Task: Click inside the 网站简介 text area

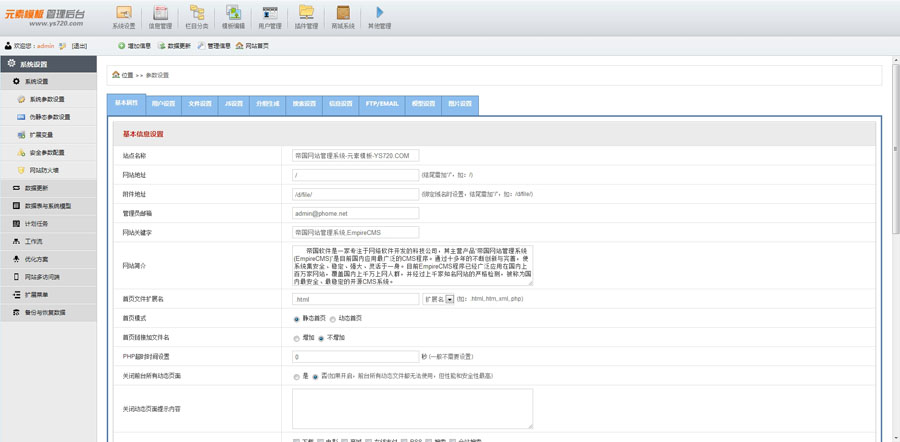Action: (412, 266)
